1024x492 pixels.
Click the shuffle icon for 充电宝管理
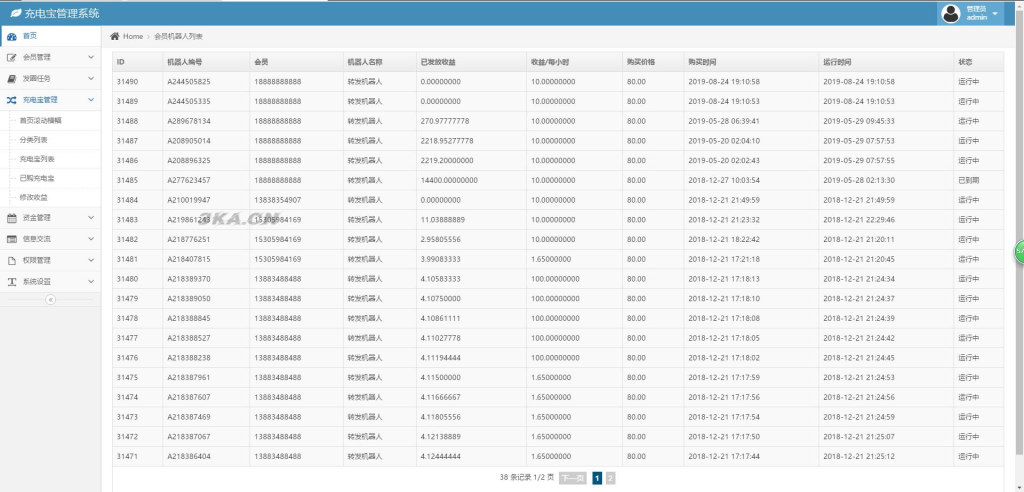[11, 100]
